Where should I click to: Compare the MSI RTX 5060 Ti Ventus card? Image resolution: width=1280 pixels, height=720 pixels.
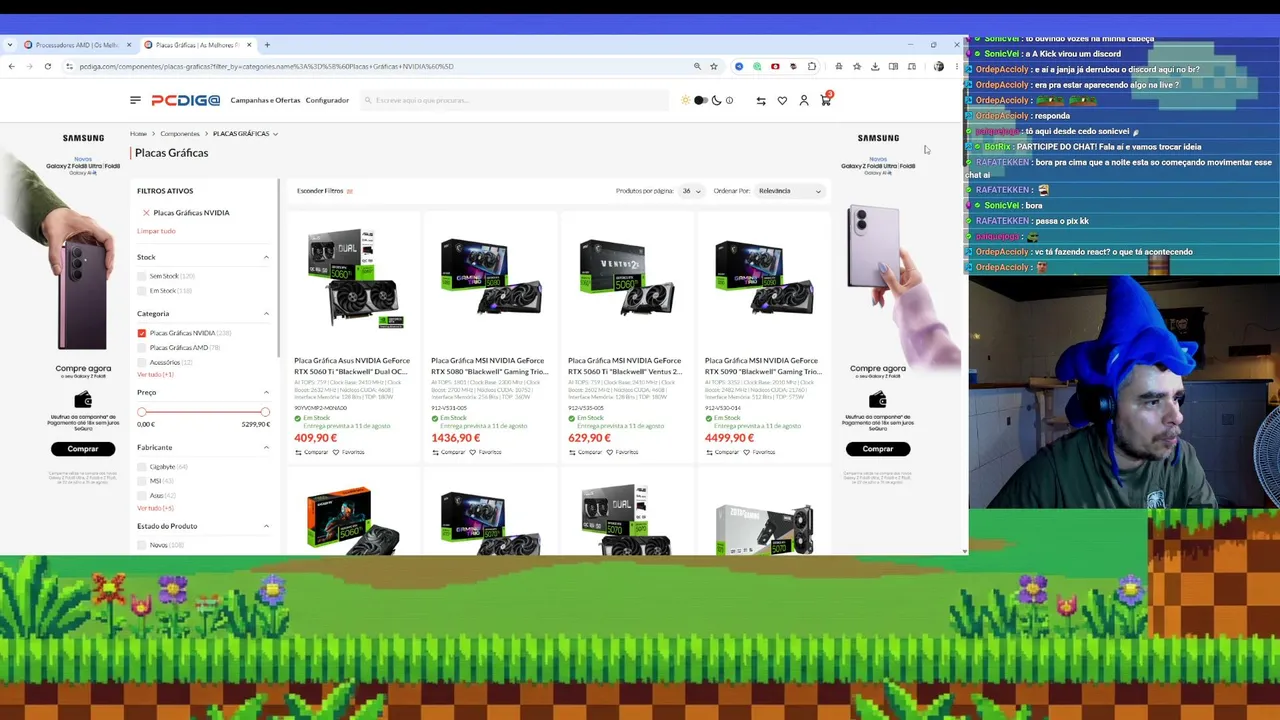pos(585,452)
